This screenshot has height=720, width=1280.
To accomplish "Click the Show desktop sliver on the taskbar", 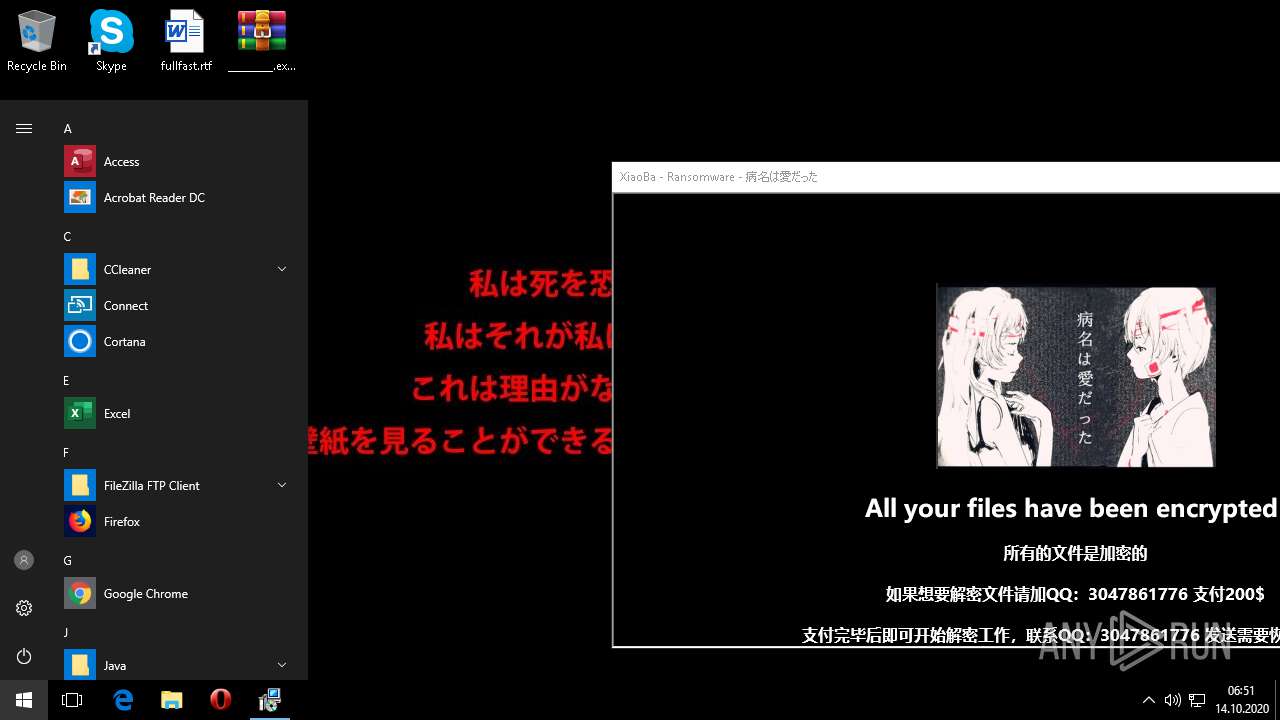I will pos(1277,700).
